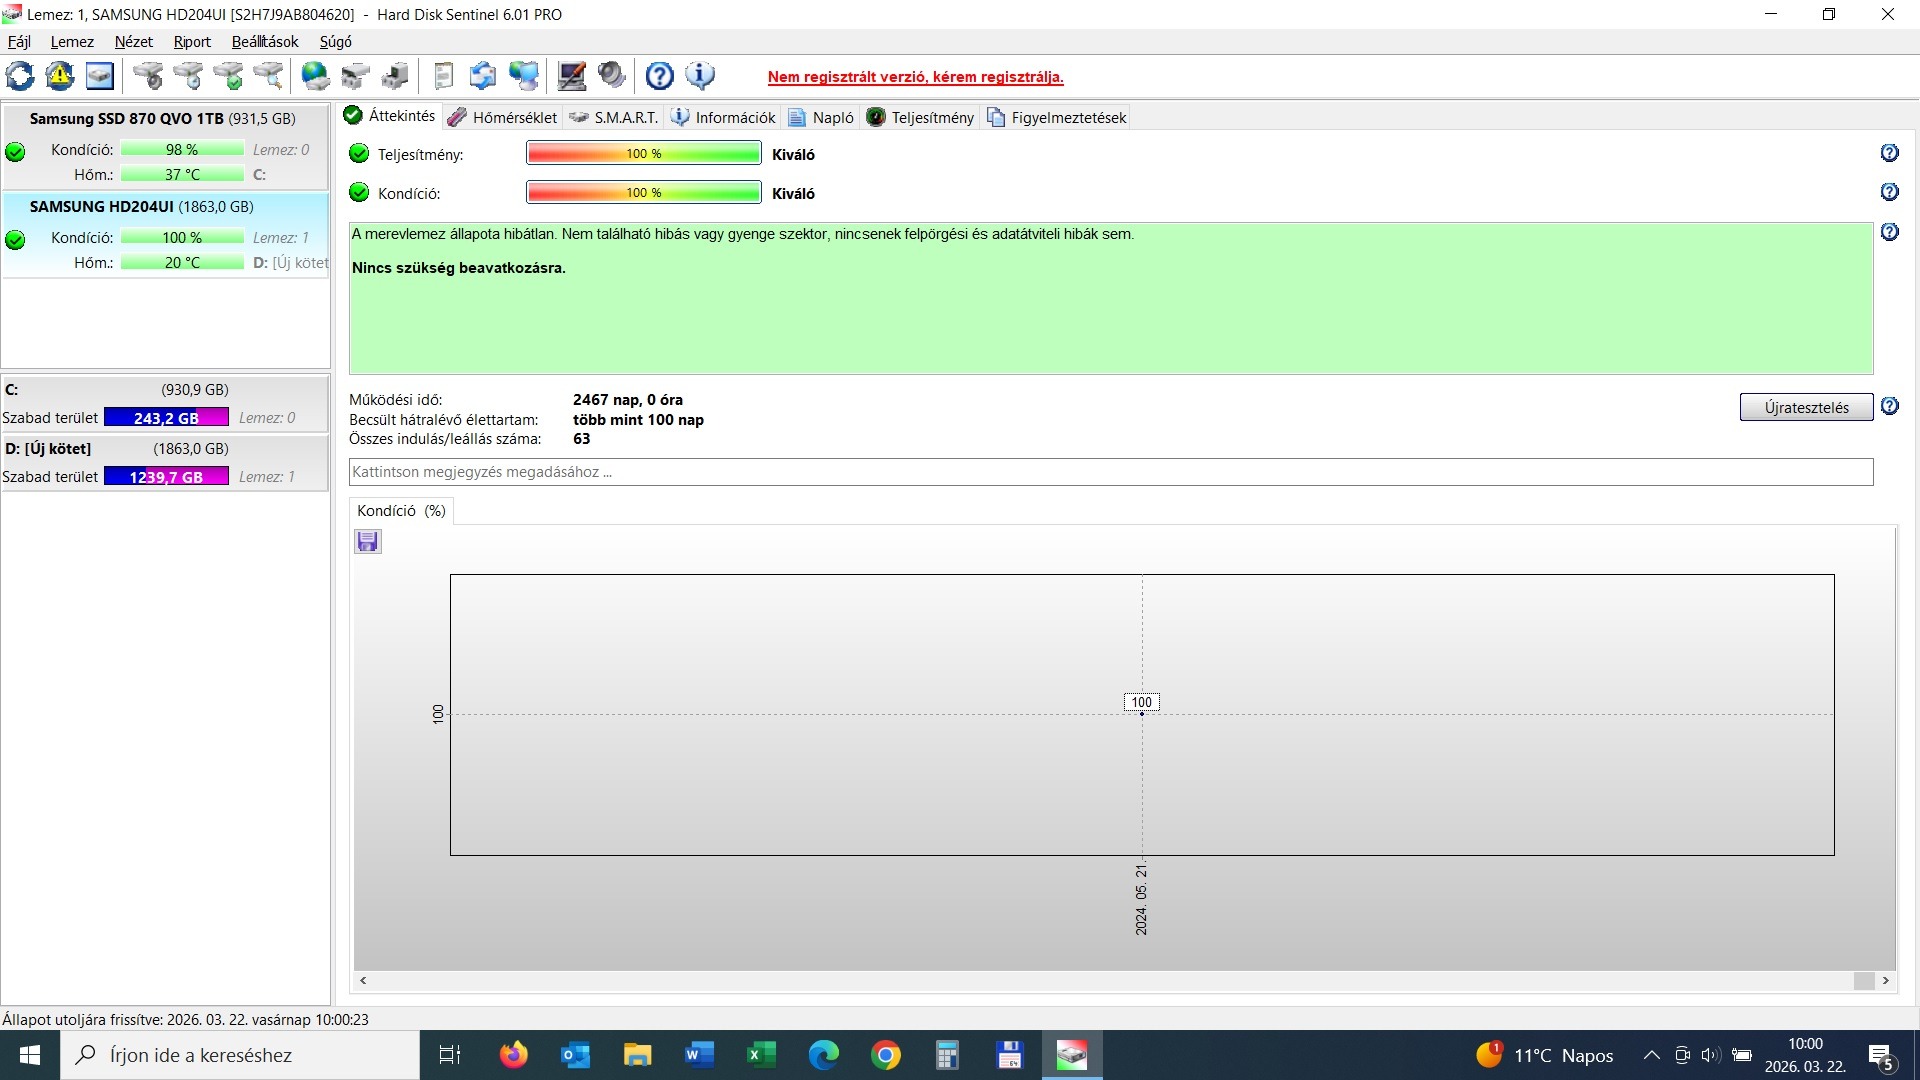Viewport: 1920px width, 1080px height.
Task: Select Samsung SSD 870 QVO disk
Action: (162, 119)
